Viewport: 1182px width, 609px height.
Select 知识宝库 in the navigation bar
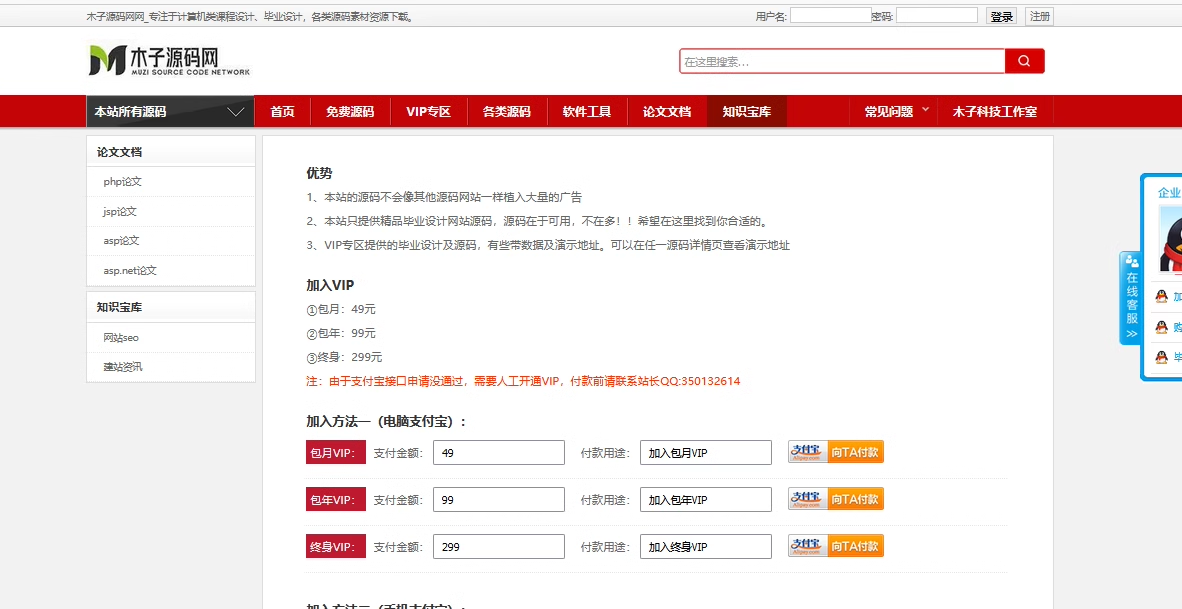746,112
